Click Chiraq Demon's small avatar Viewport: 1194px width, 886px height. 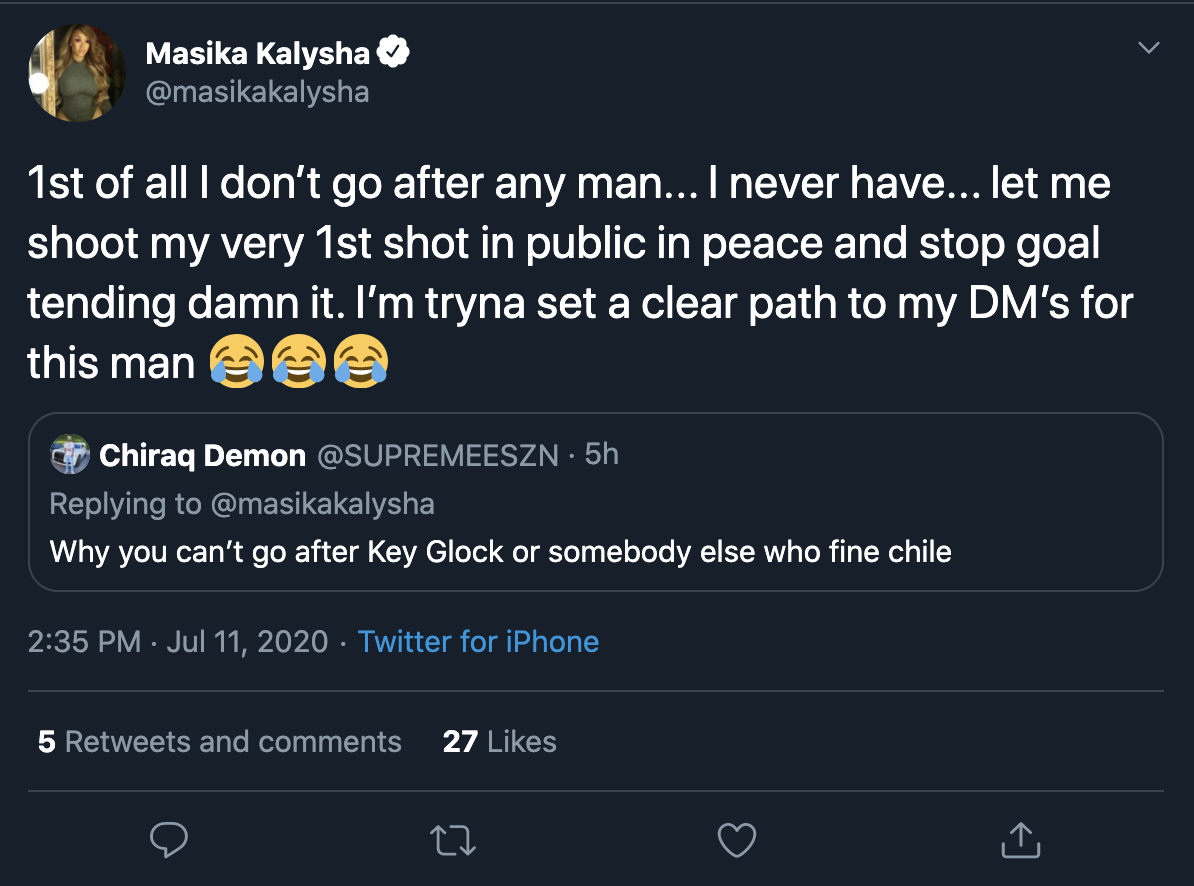pyautogui.click(x=70, y=456)
